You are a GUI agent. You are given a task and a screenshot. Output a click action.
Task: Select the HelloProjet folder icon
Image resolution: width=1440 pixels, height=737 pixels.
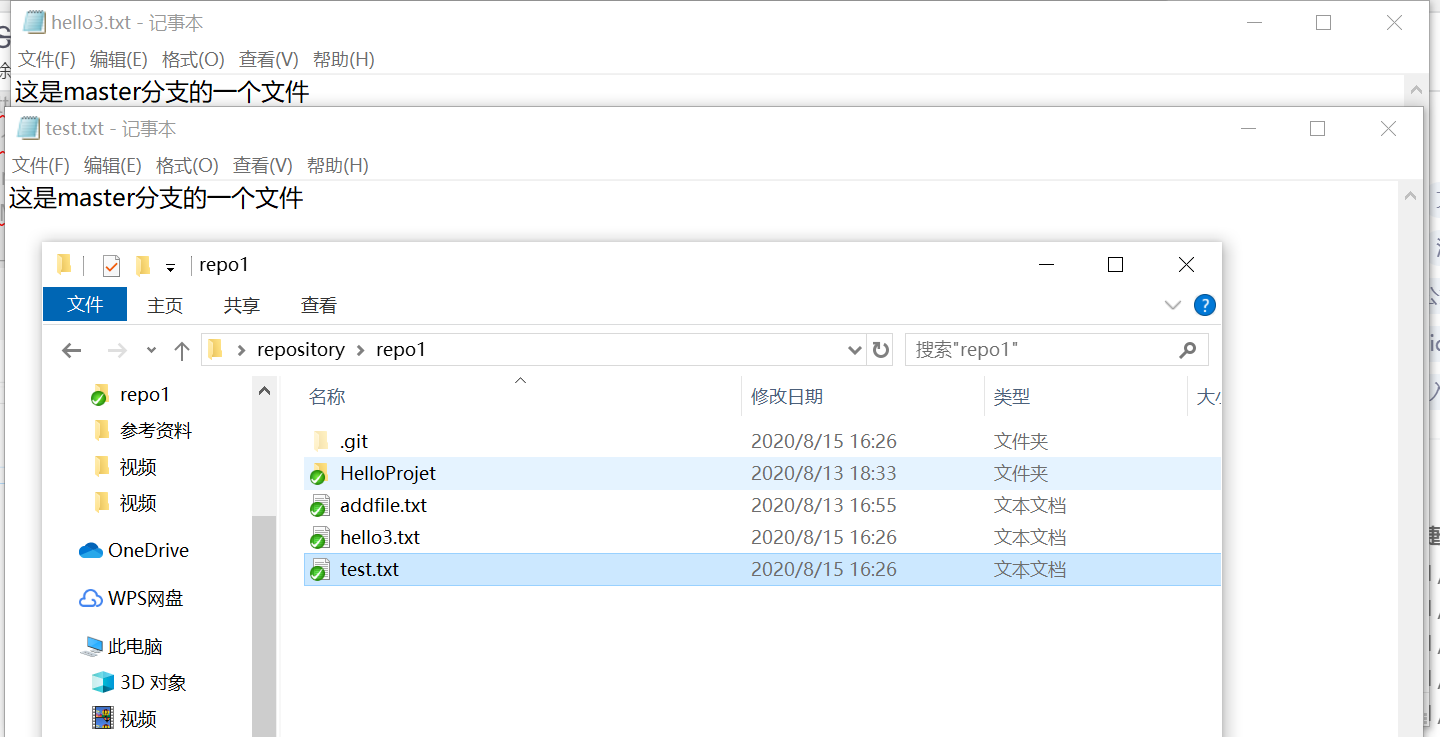[319, 474]
